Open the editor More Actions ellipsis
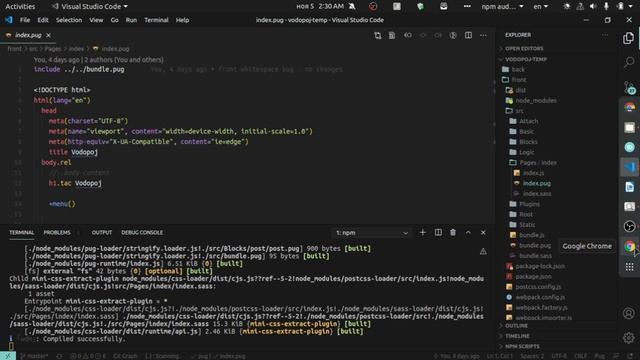This screenshot has width=640, height=360. pyautogui.click(x=483, y=36)
